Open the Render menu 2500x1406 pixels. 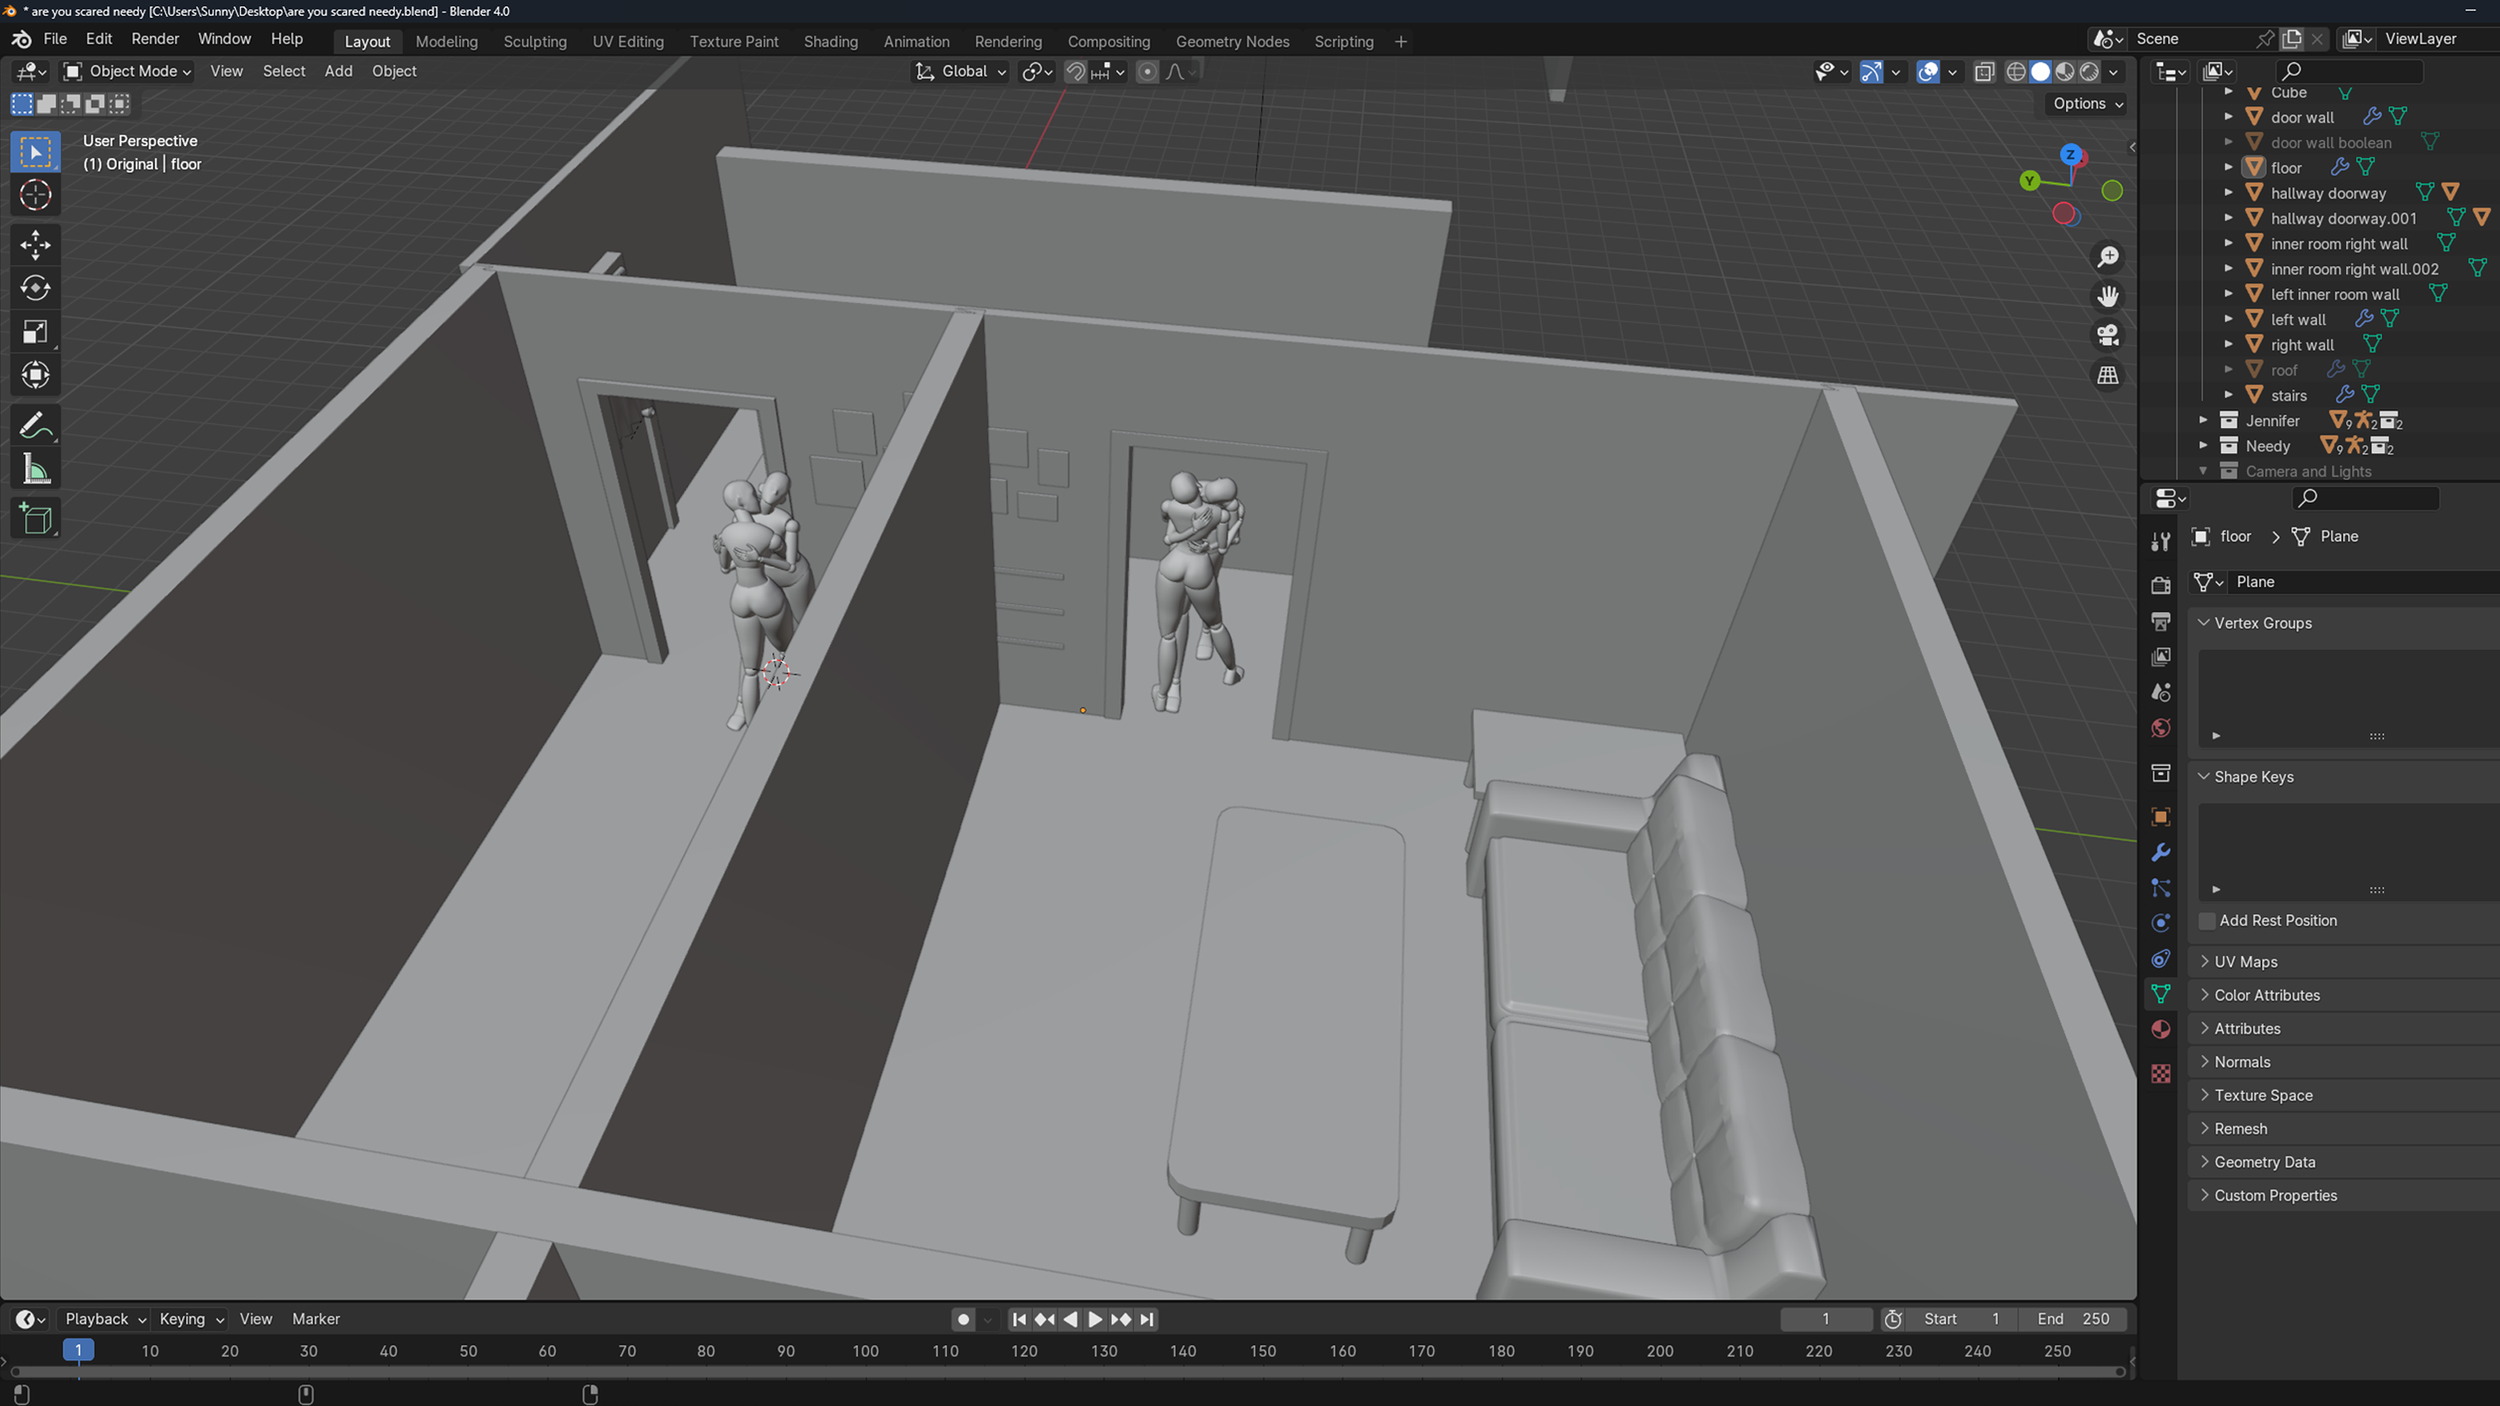(x=155, y=39)
